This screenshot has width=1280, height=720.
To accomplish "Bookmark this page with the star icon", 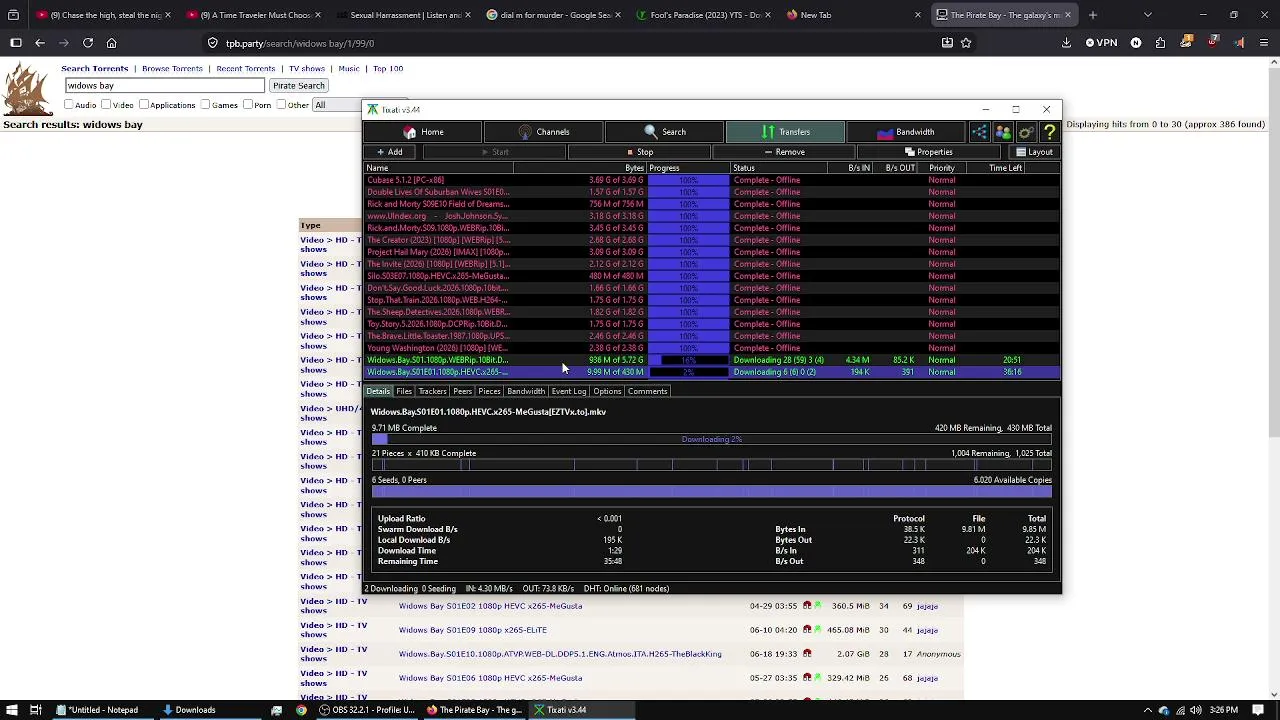I will 966,43.
